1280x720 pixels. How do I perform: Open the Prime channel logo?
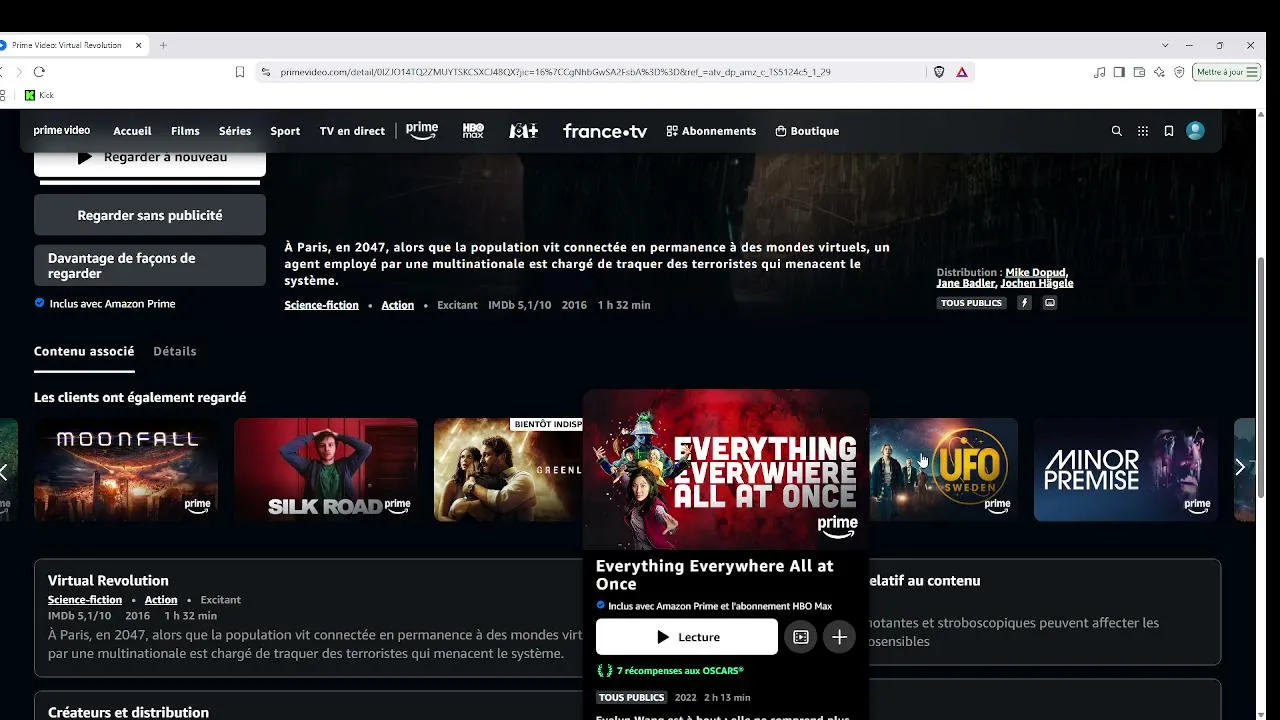422,131
